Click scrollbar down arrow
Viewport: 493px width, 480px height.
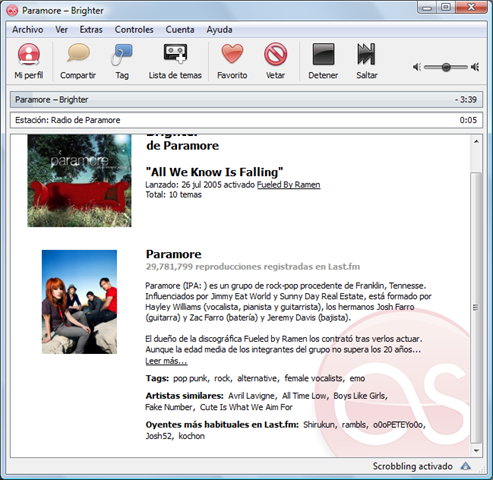tap(476, 451)
